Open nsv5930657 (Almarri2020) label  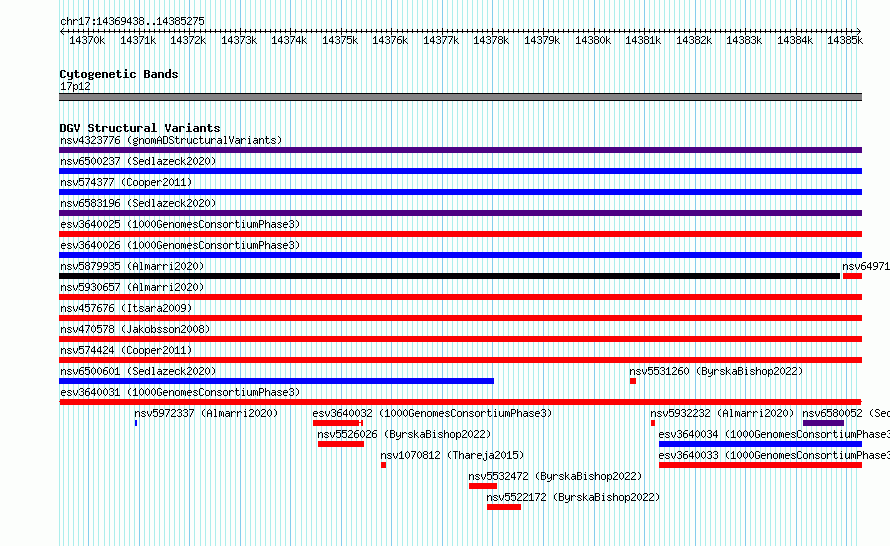pyautogui.click(x=132, y=287)
